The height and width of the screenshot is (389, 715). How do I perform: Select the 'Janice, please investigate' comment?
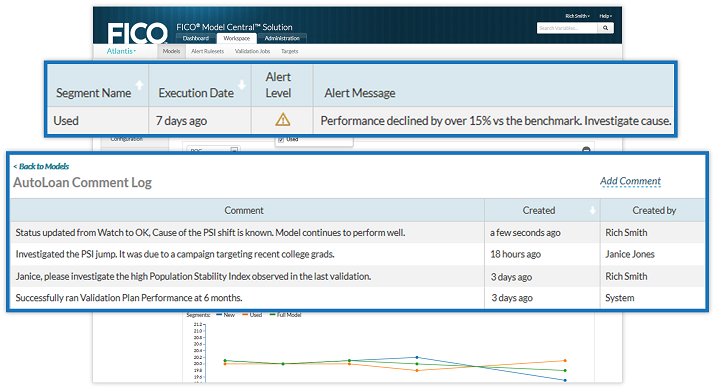[193, 276]
